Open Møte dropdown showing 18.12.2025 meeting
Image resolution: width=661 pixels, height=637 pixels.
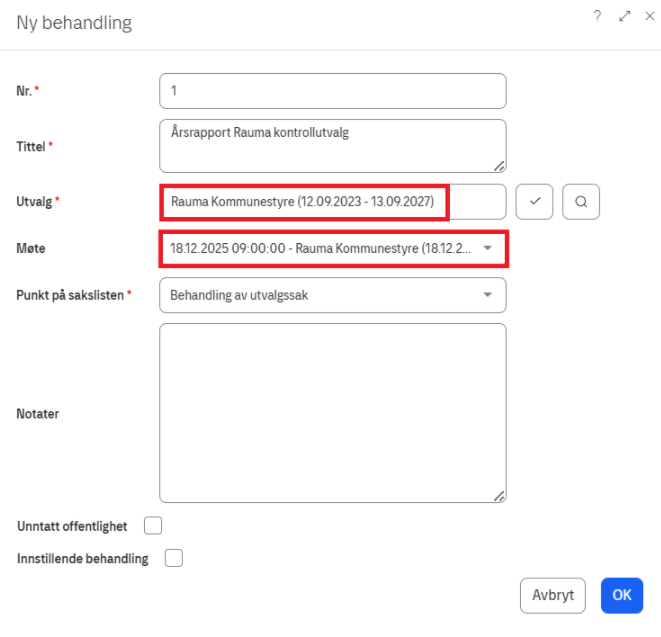(x=320, y=248)
